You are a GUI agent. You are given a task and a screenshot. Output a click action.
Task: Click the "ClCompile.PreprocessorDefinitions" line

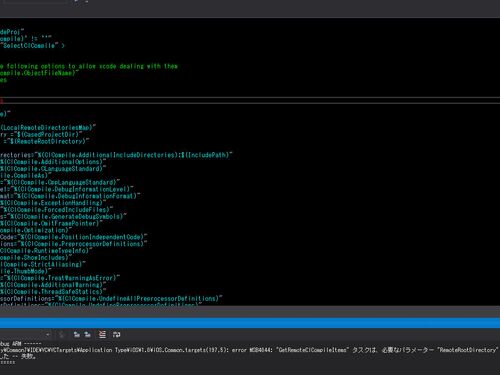74,244
